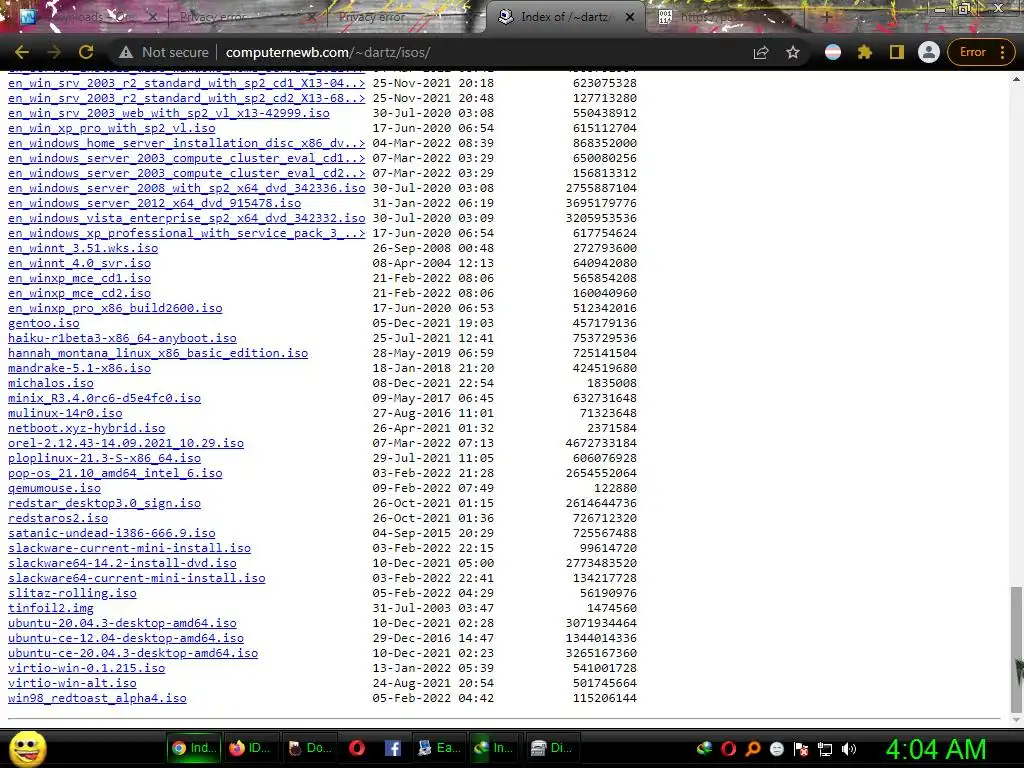Go back using the browser Back arrow
Image resolution: width=1024 pixels, height=768 pixels.
[x=22, y=52]
